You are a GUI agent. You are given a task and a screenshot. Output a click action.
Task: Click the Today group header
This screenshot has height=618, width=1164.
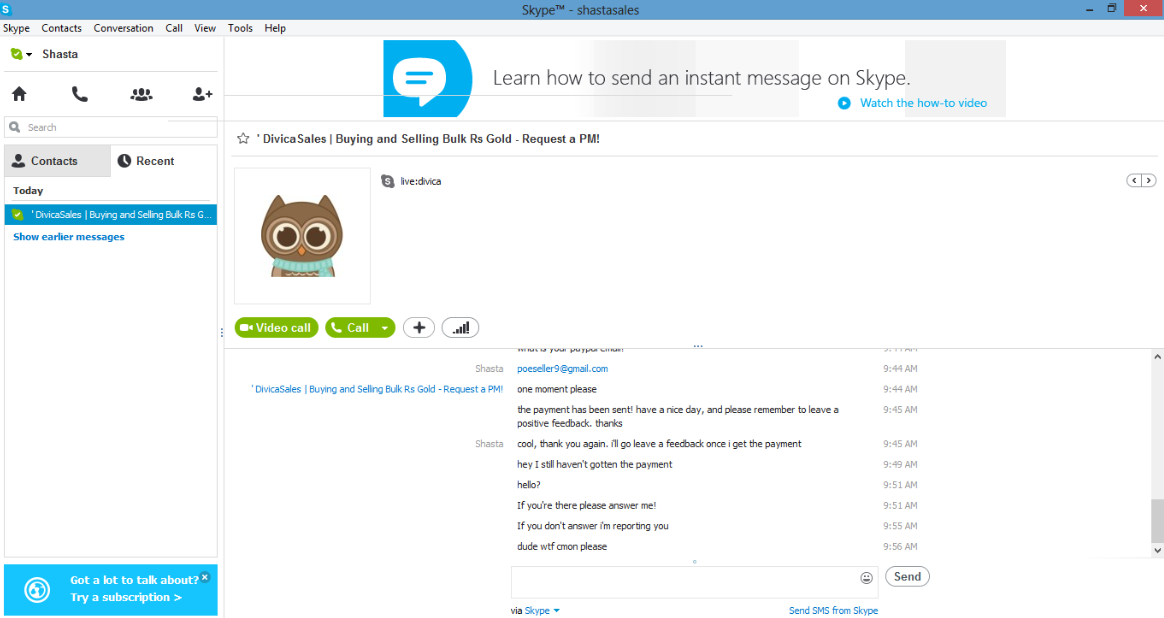click(x=28, y=191)
